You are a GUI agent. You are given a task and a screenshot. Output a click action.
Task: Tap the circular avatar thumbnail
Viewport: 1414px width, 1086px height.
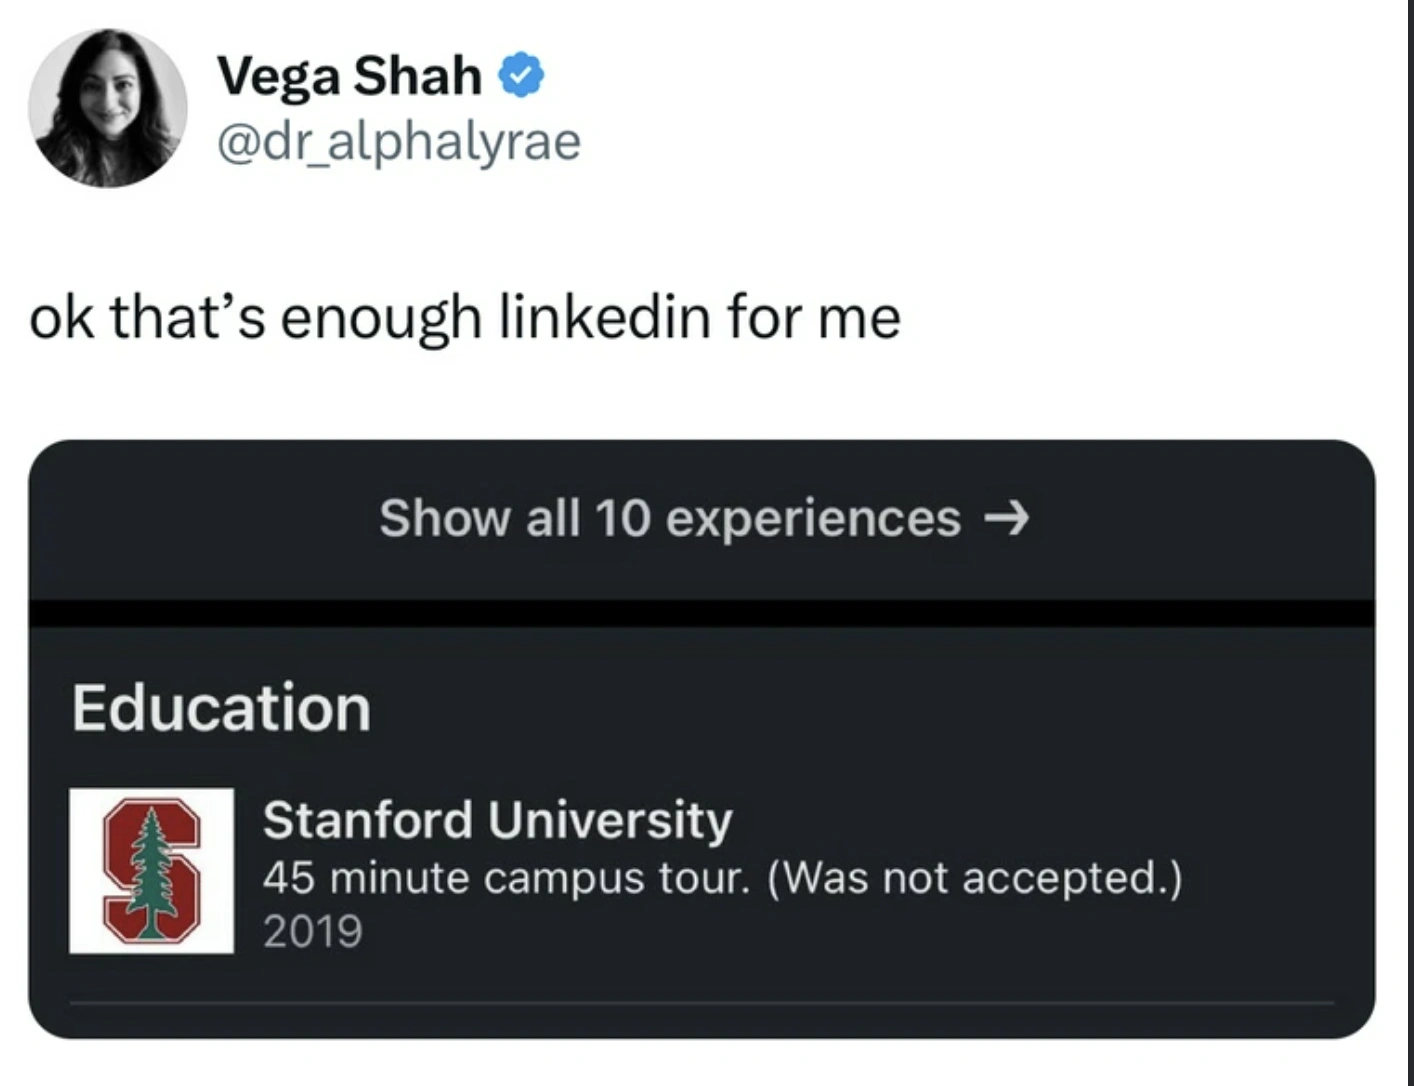tap(107, 108)
